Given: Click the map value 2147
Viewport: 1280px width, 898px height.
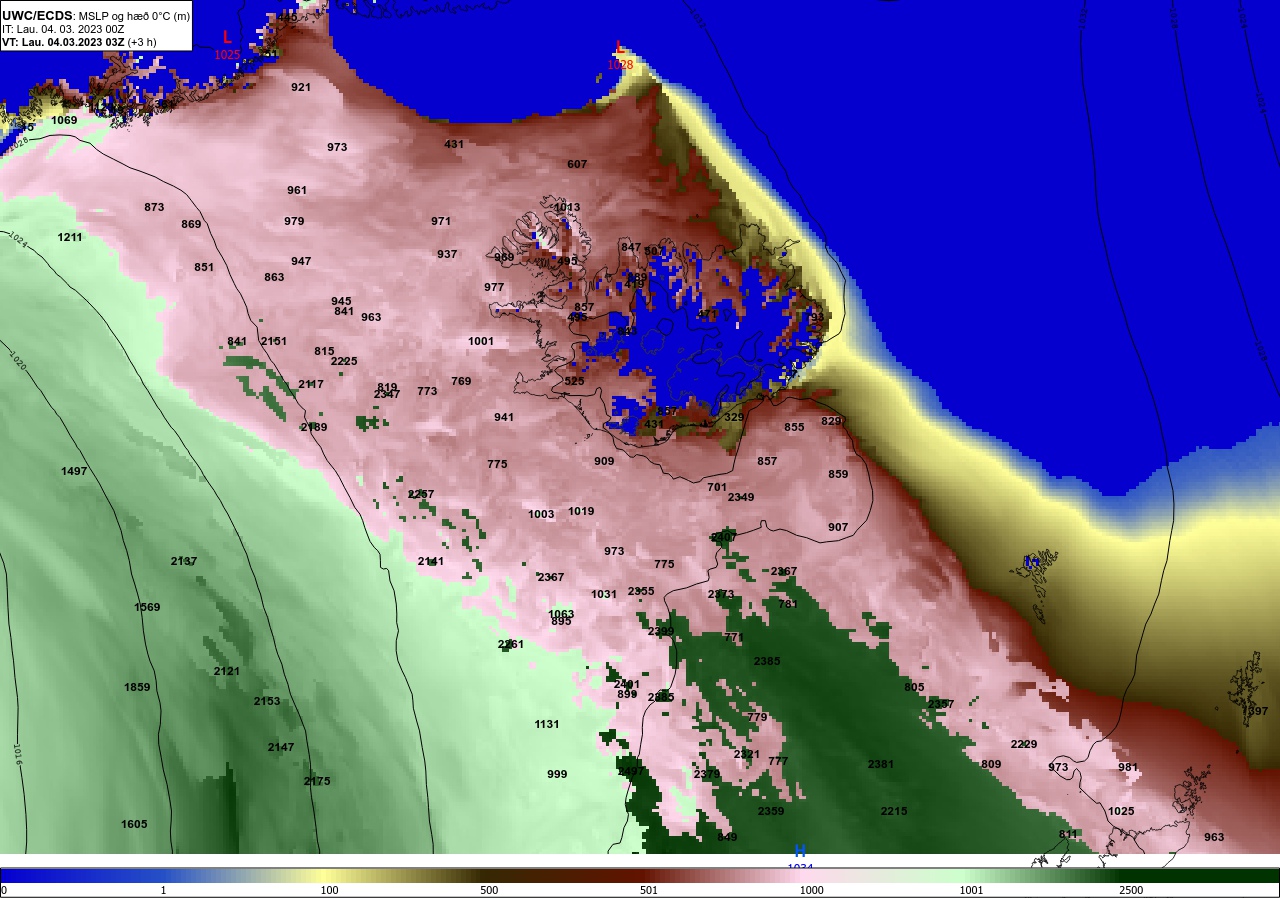Looking at the screenshot, I should point(281,747).
